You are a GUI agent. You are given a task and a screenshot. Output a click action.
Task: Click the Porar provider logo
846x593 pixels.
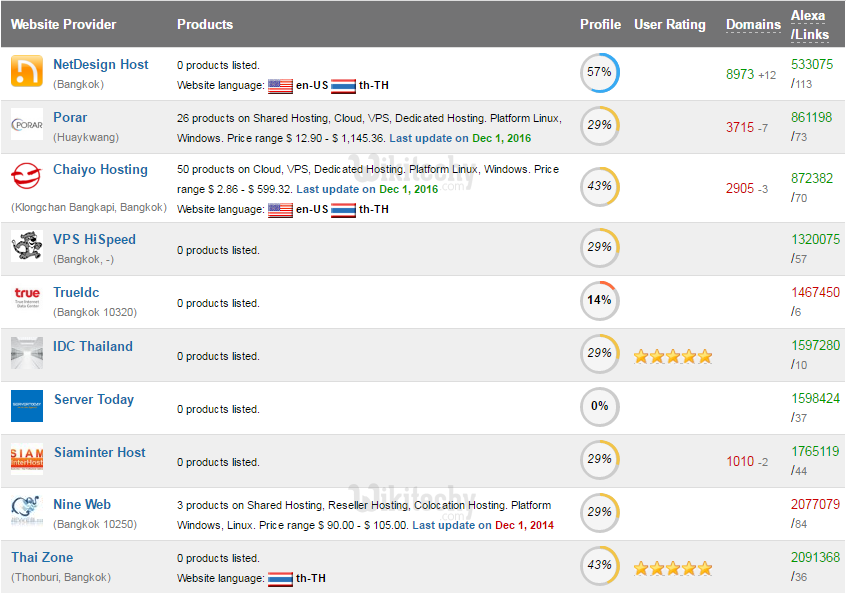click(27, 124)
